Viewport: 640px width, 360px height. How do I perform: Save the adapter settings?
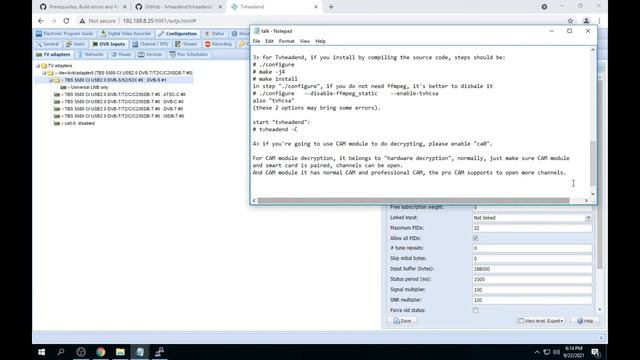pyautogui.click(x=402, y=321)
